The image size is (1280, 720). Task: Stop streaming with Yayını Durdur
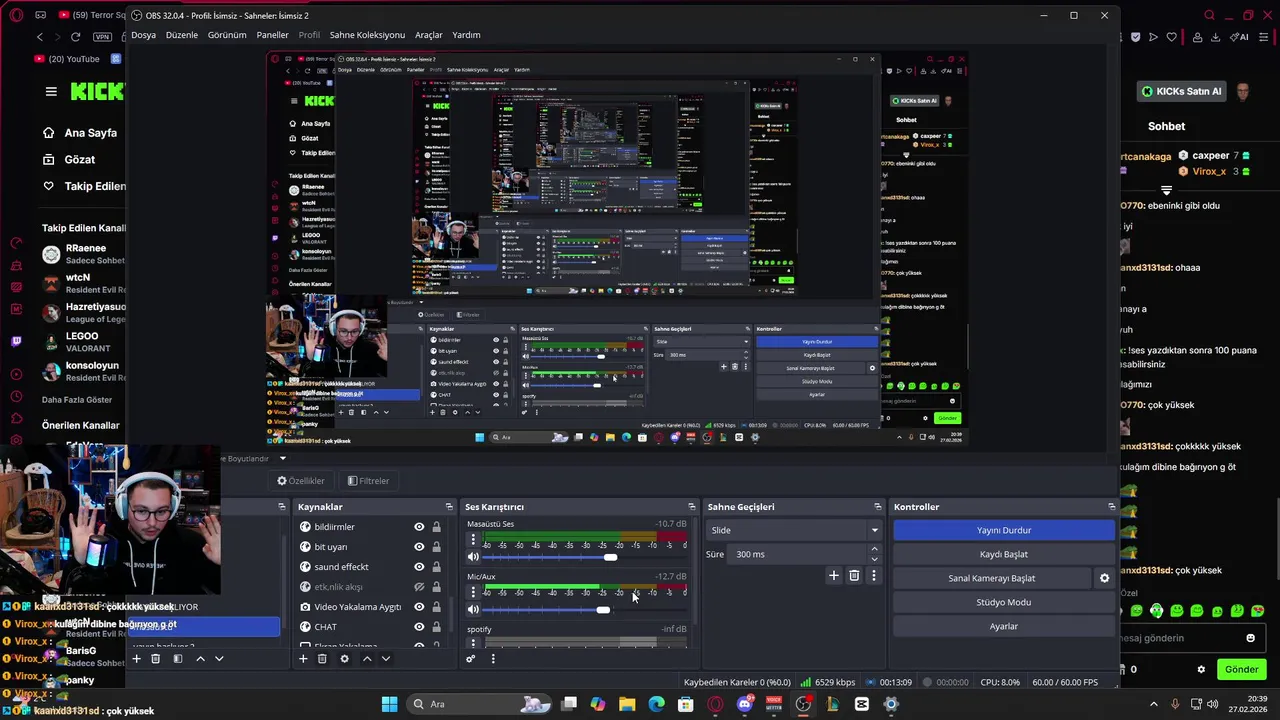(x=1003, y=530)
